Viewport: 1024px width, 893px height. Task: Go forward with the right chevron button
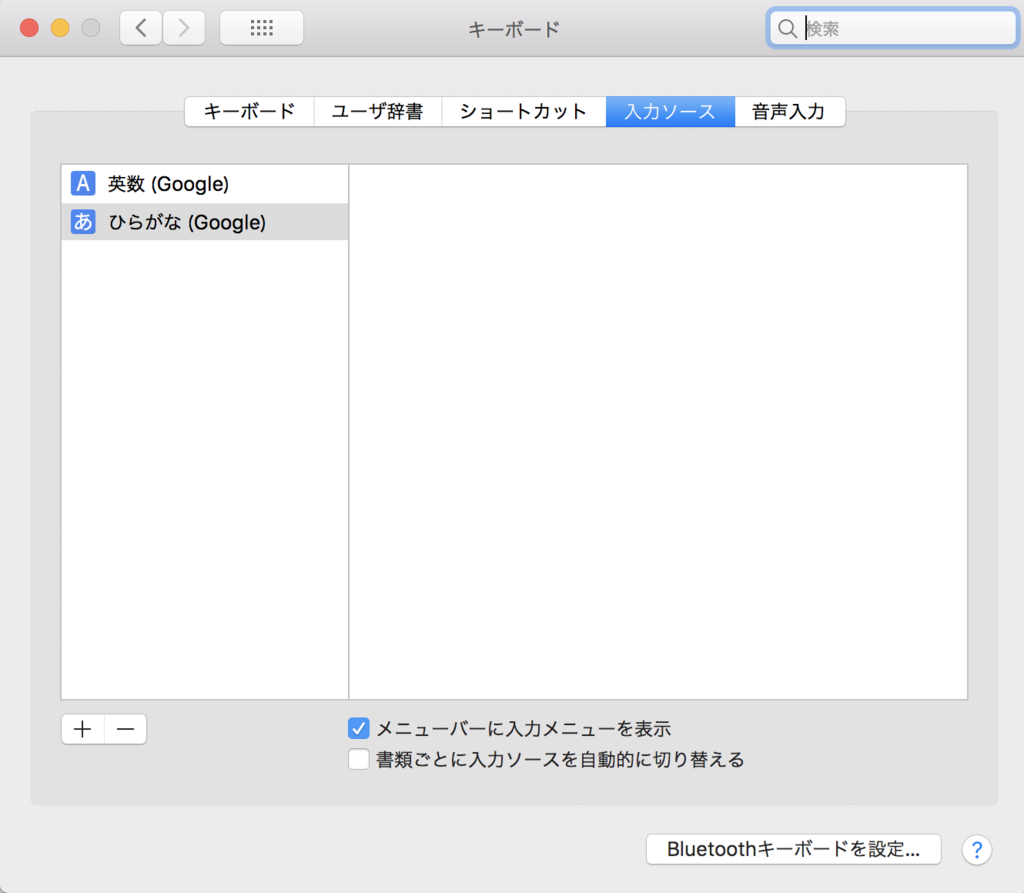[x=184, y=28]
